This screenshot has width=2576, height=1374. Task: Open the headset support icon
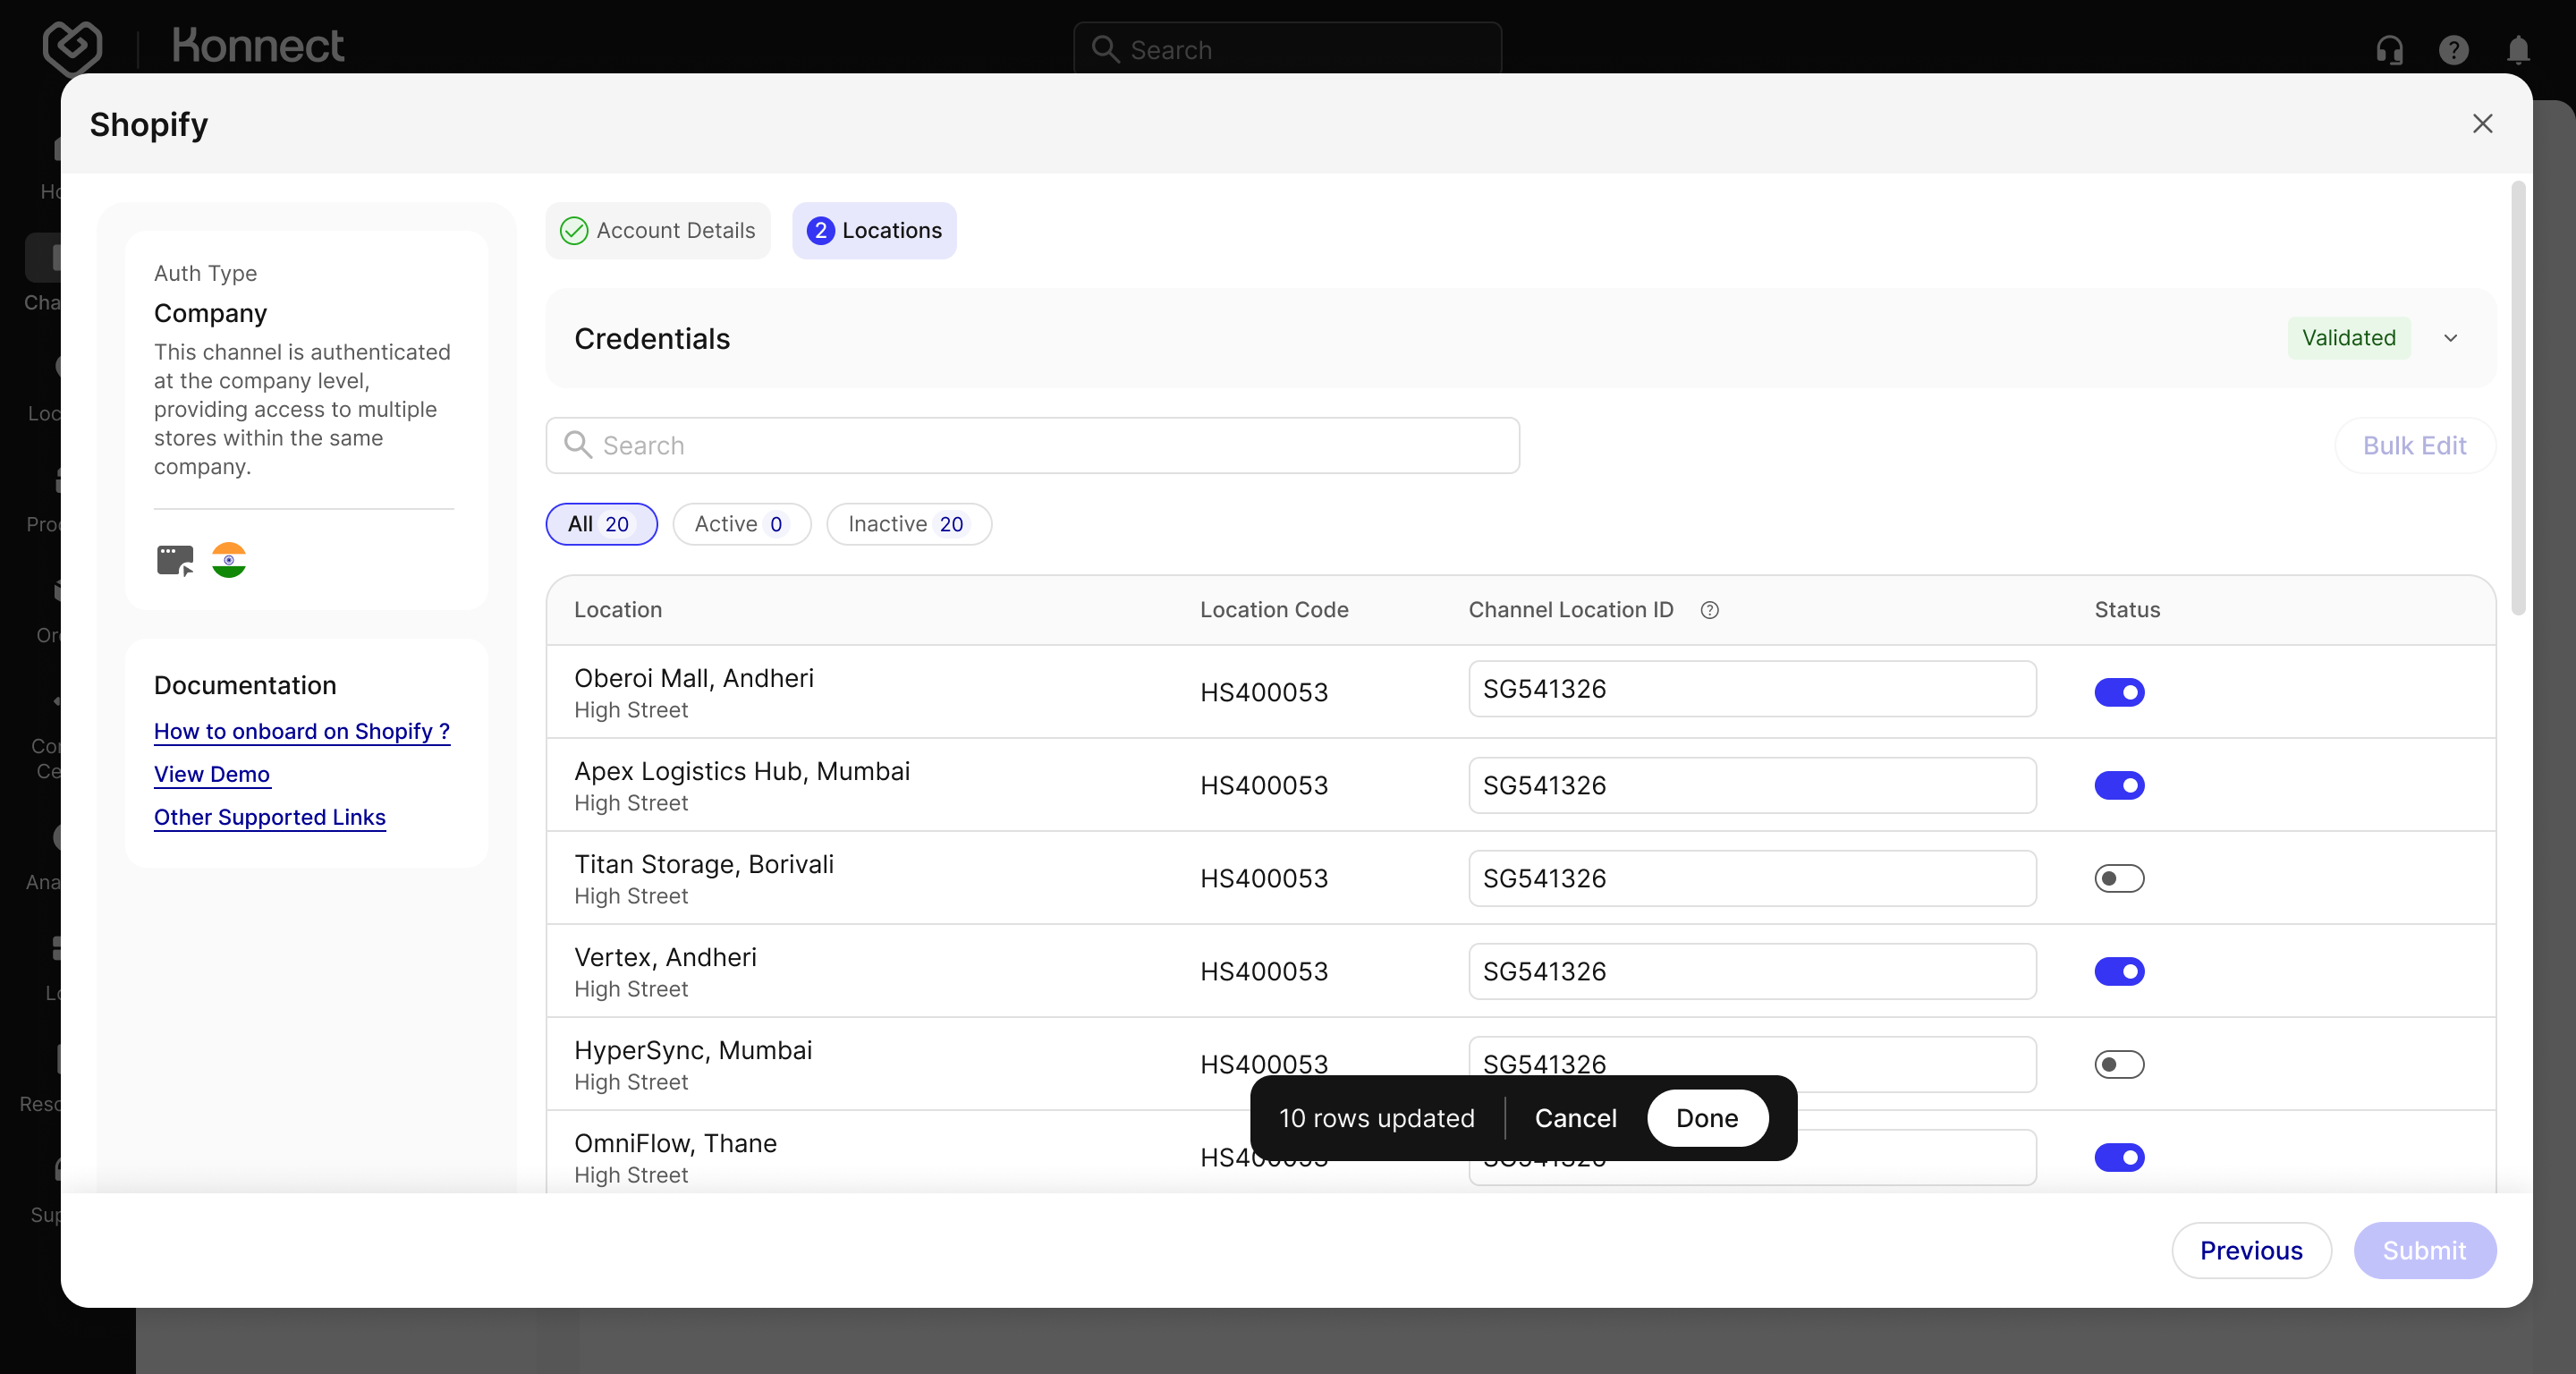pos(2389,49)
